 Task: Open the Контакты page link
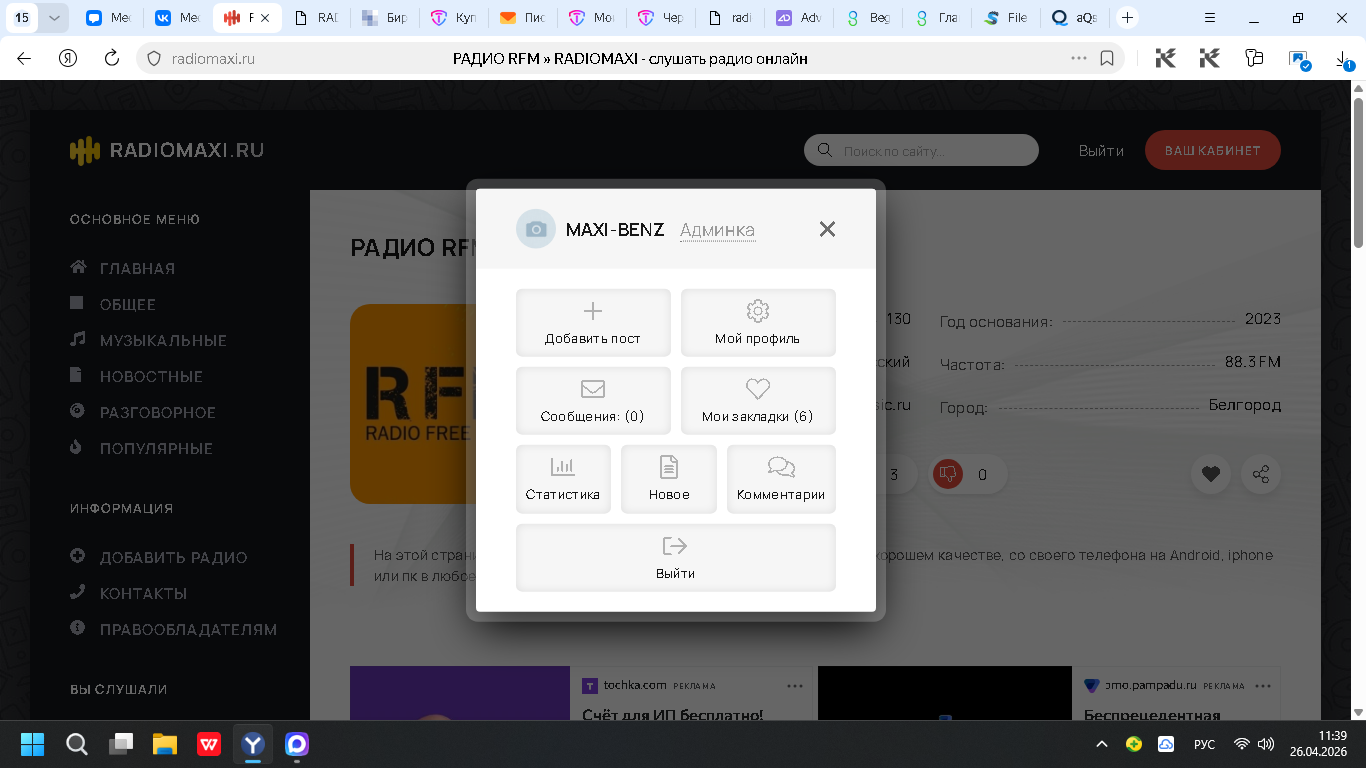(x=143, y=593)
